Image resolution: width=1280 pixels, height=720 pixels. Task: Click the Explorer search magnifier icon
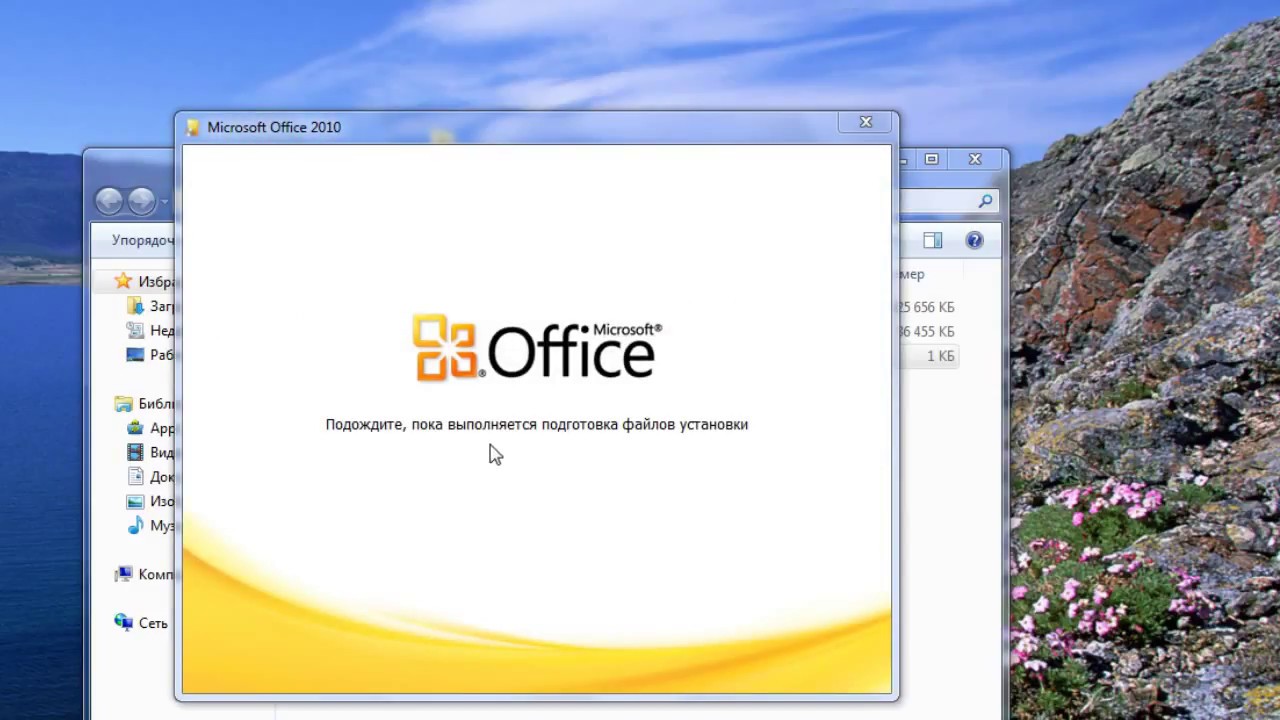pyautogui.click(x=985, y=201)
